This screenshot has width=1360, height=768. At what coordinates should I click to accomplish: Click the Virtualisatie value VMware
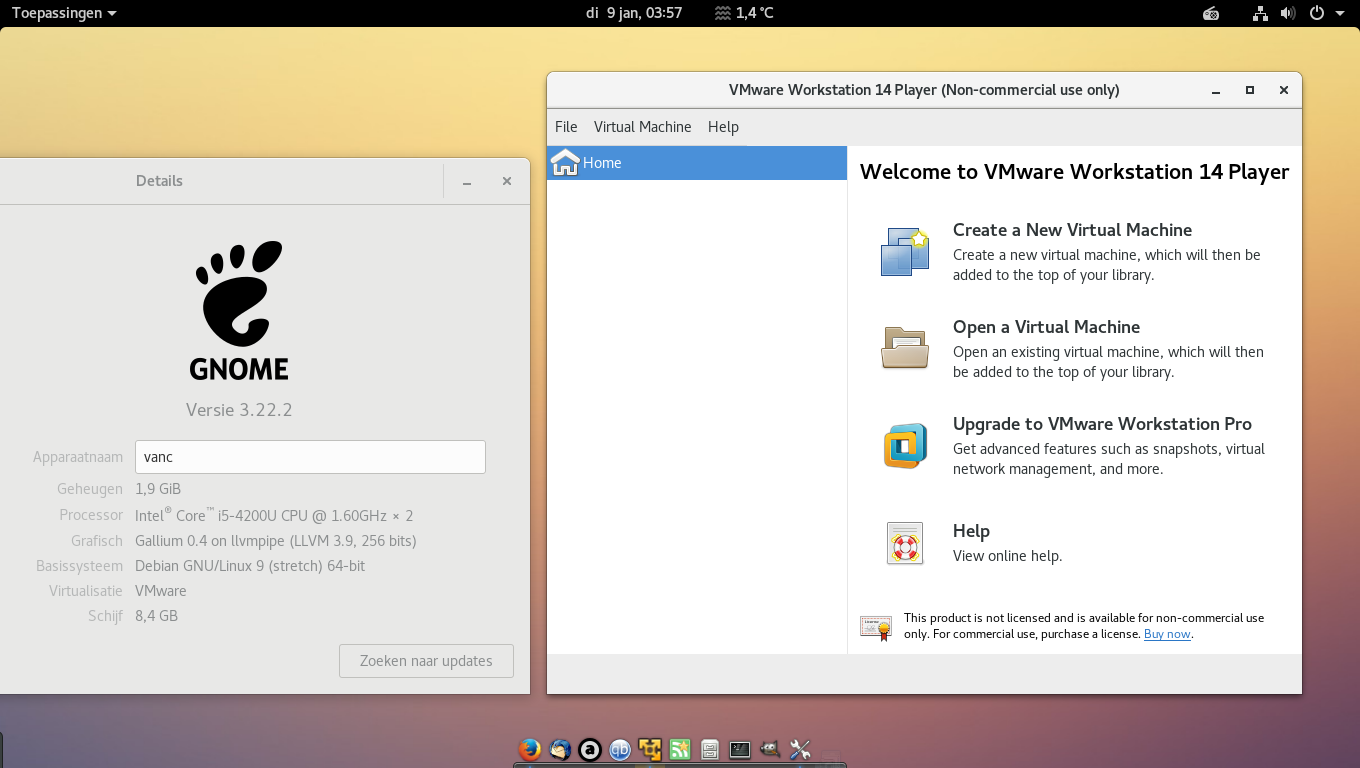(161, 591)
